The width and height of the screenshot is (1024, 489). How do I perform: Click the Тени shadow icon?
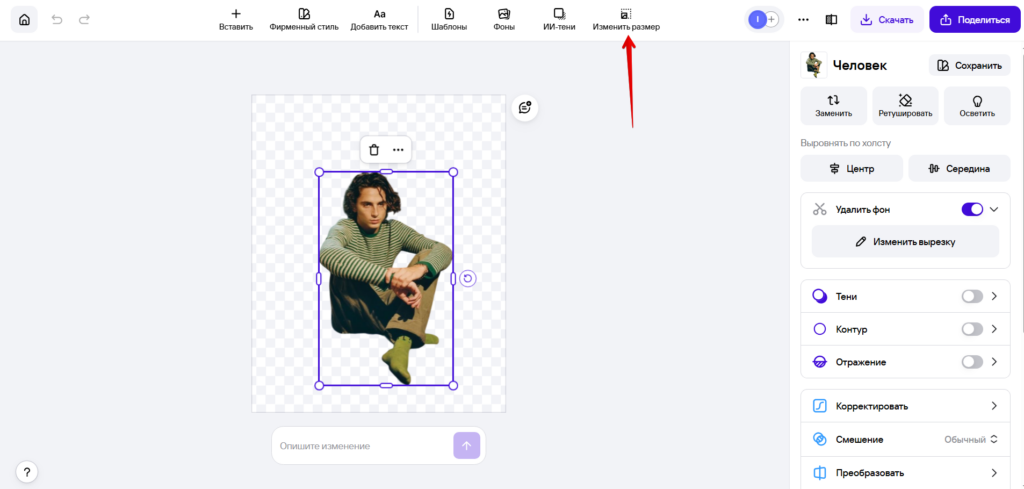[x=820, y=296]
